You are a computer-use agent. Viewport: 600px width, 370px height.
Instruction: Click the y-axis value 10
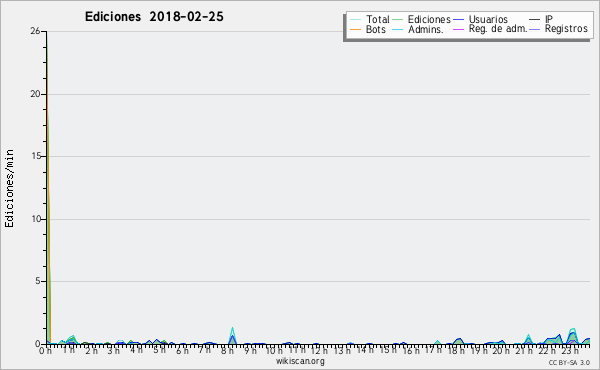[36, 219]
